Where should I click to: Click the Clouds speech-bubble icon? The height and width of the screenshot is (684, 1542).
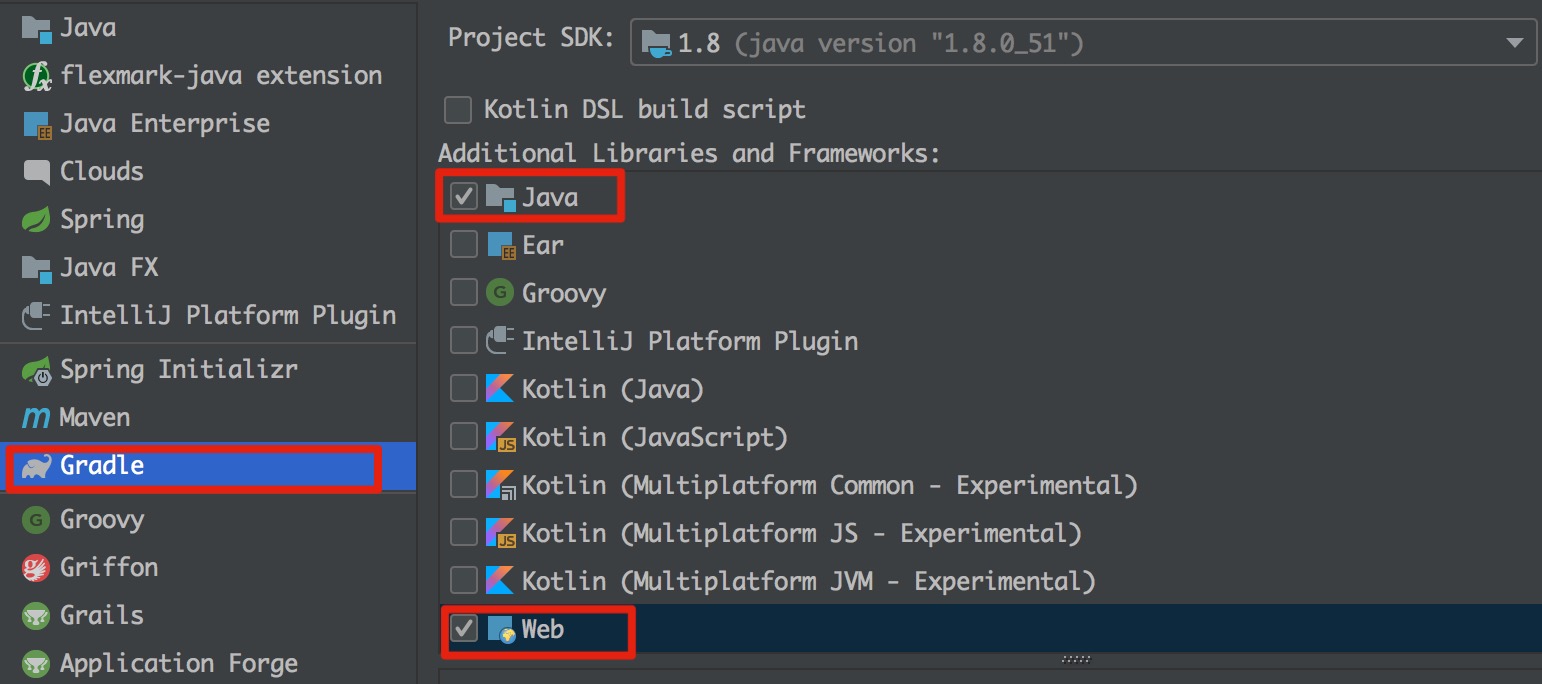click(x=36, y=172)
